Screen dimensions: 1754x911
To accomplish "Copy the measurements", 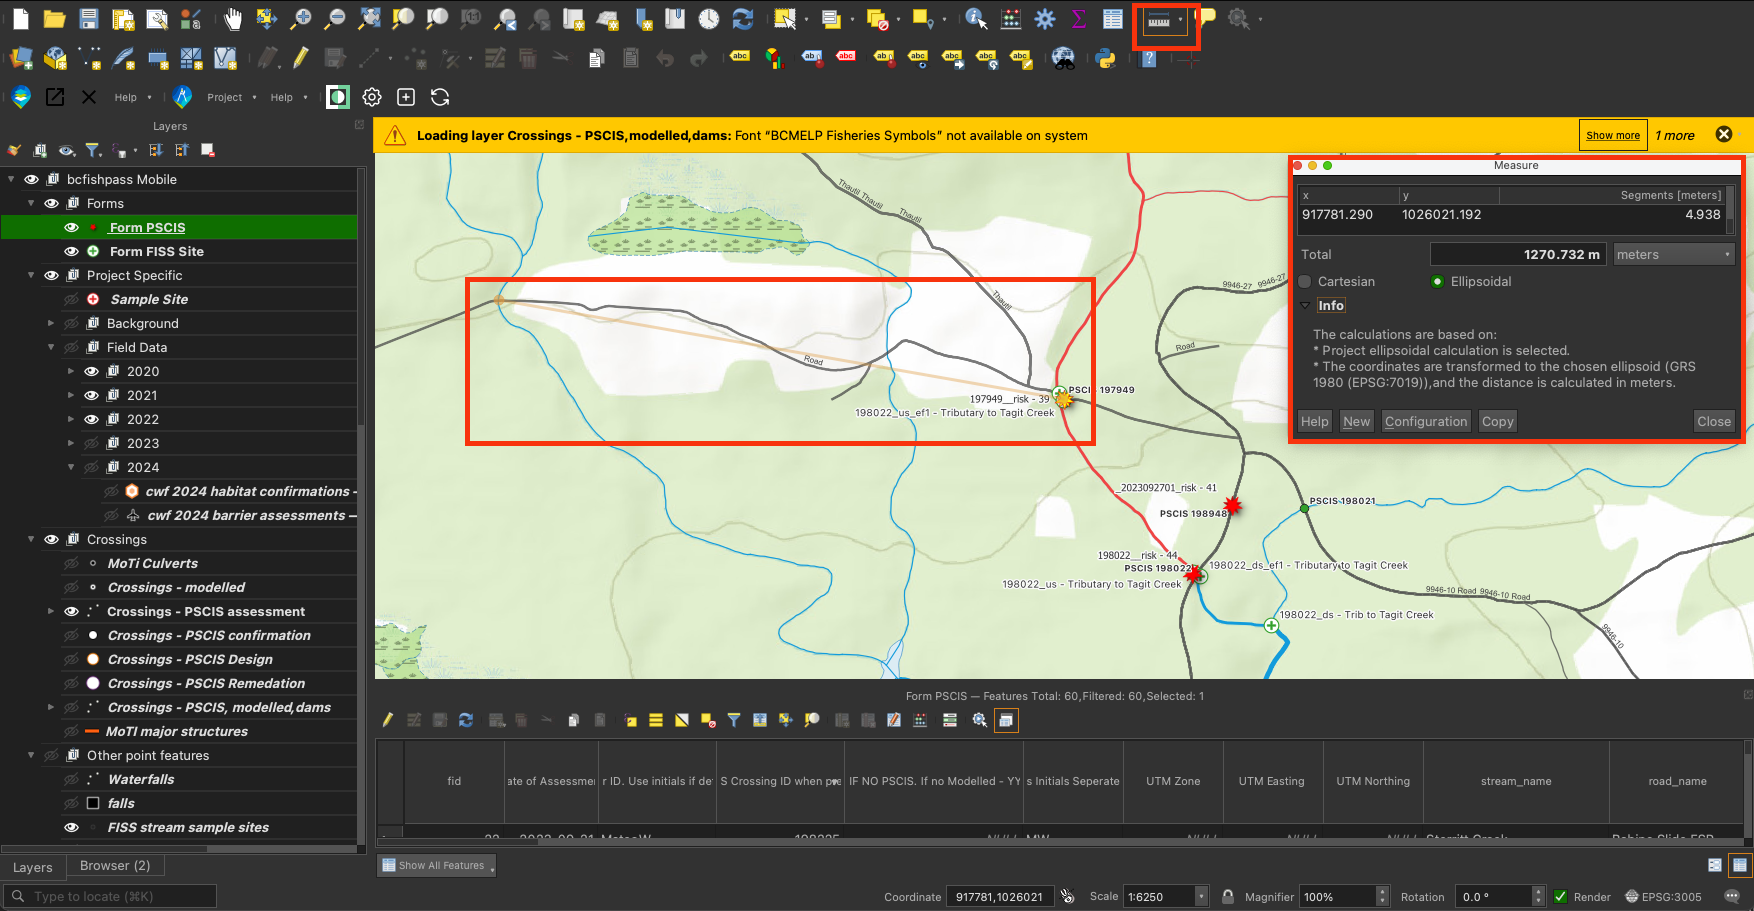I will pos(1497,421).
